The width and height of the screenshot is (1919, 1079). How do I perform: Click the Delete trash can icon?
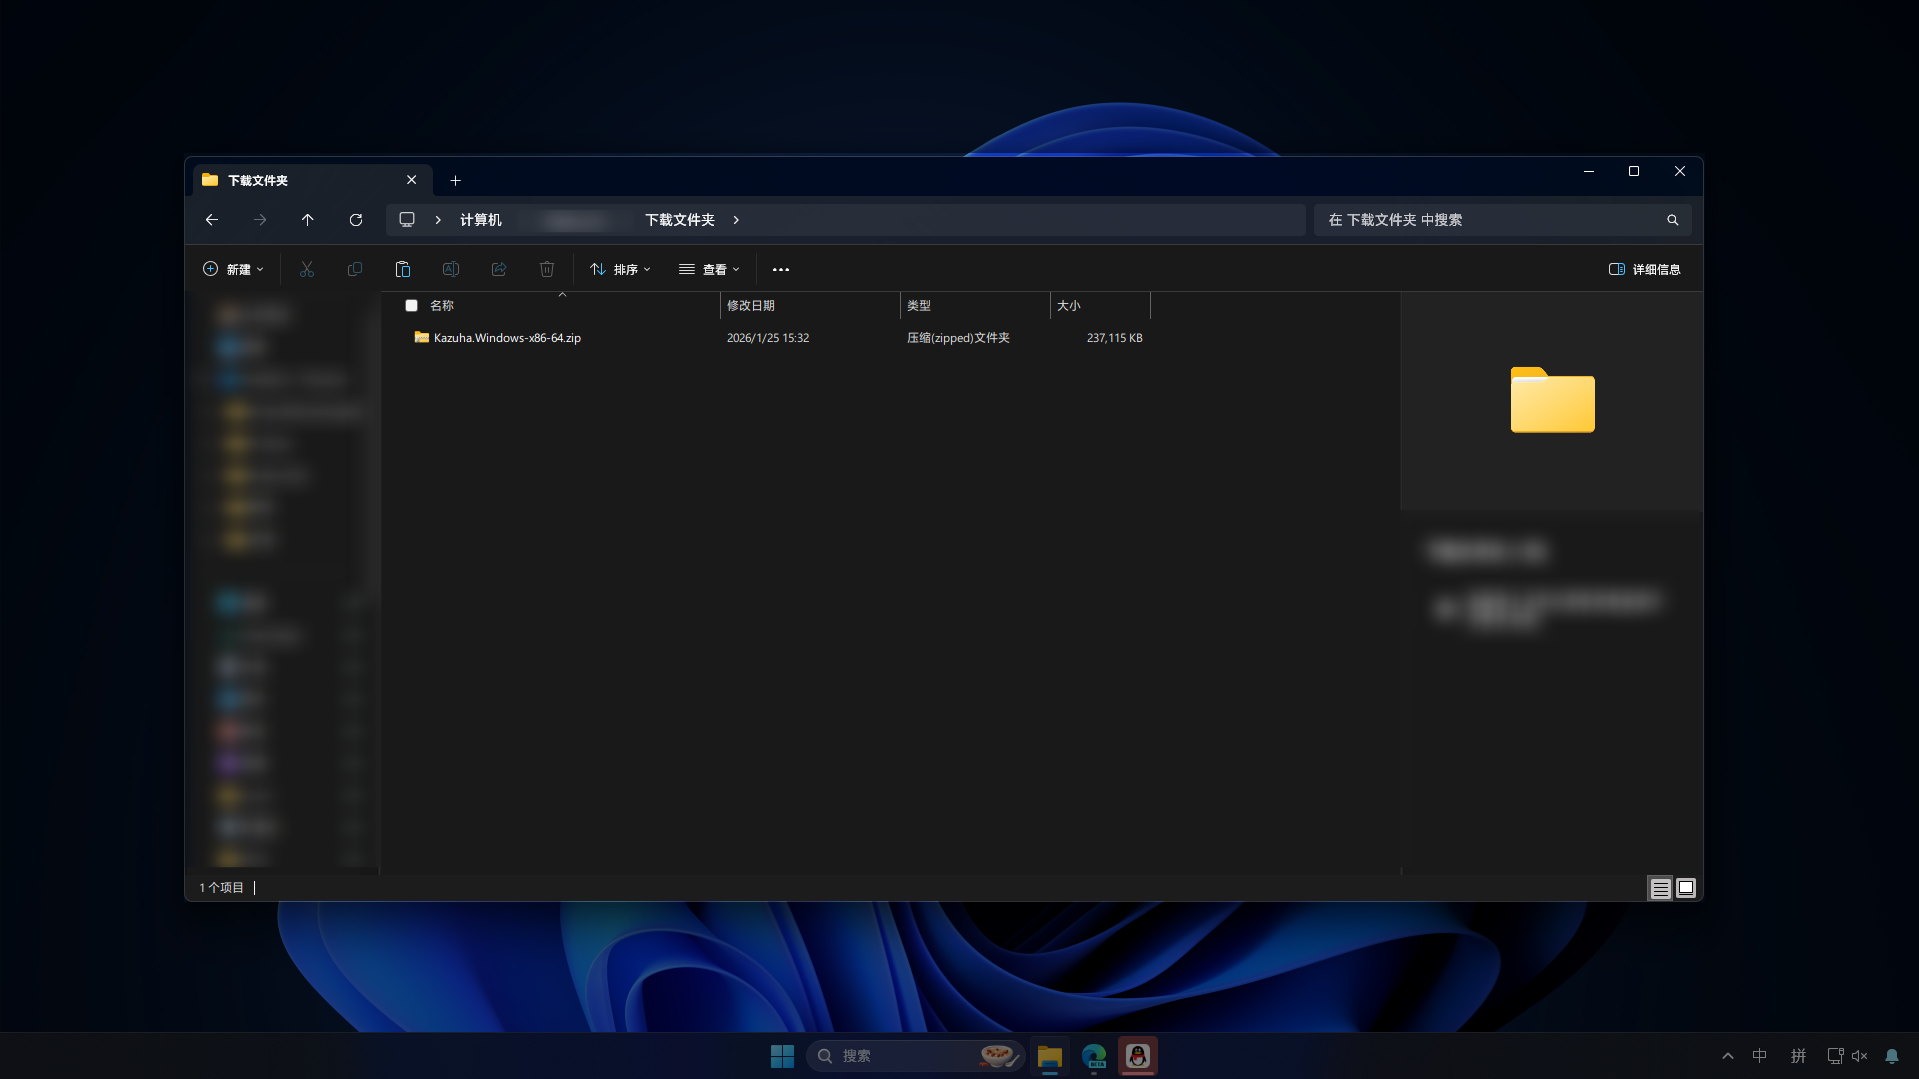[x=547, y=269]
